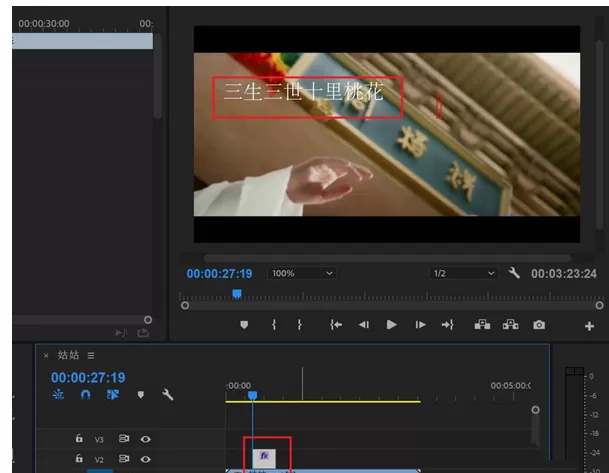Hide track V3 output eye
609x473 pixels.
(146, 439)
